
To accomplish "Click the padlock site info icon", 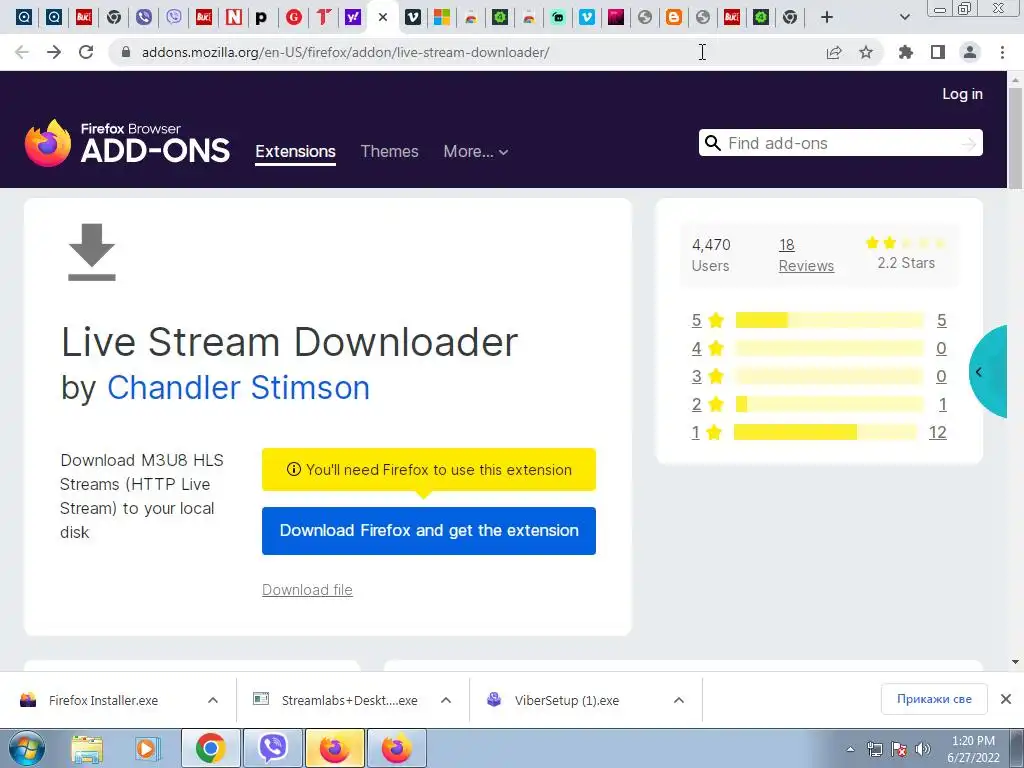I will 127,52.
